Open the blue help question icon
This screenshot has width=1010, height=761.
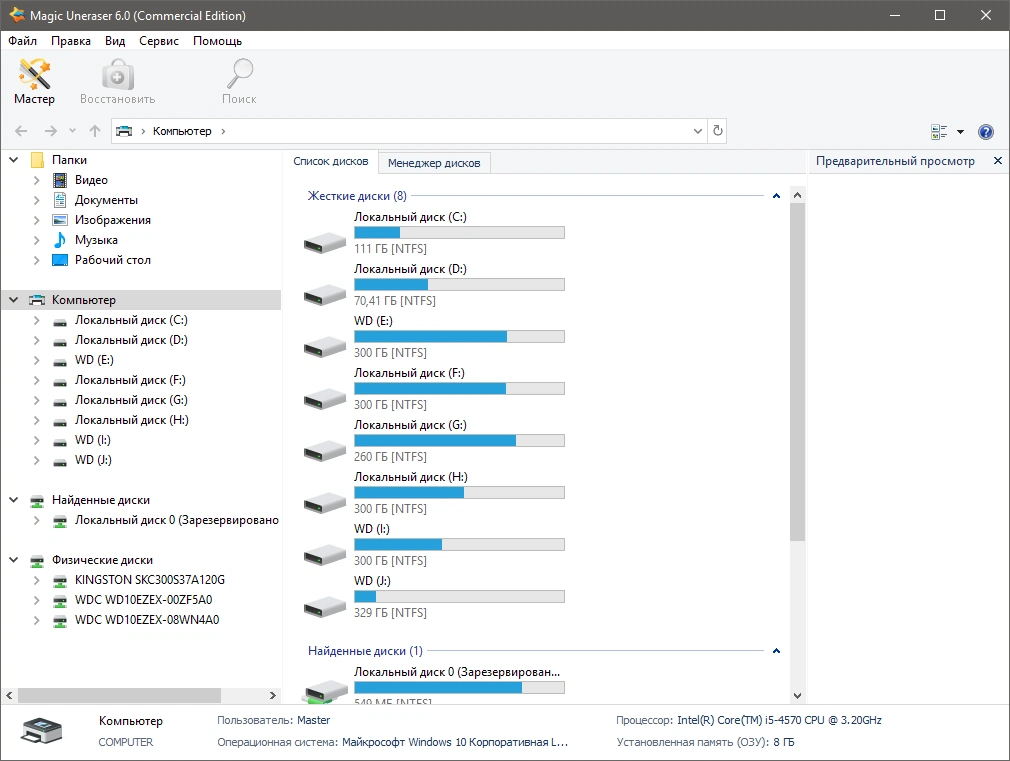coord(986,131)
